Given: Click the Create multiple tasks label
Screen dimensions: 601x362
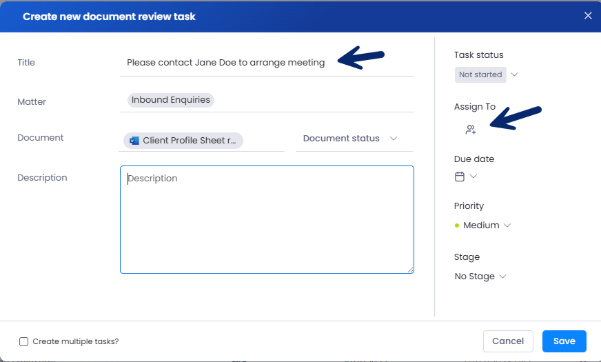Looking at the screenshot, I should coord(76,341).
